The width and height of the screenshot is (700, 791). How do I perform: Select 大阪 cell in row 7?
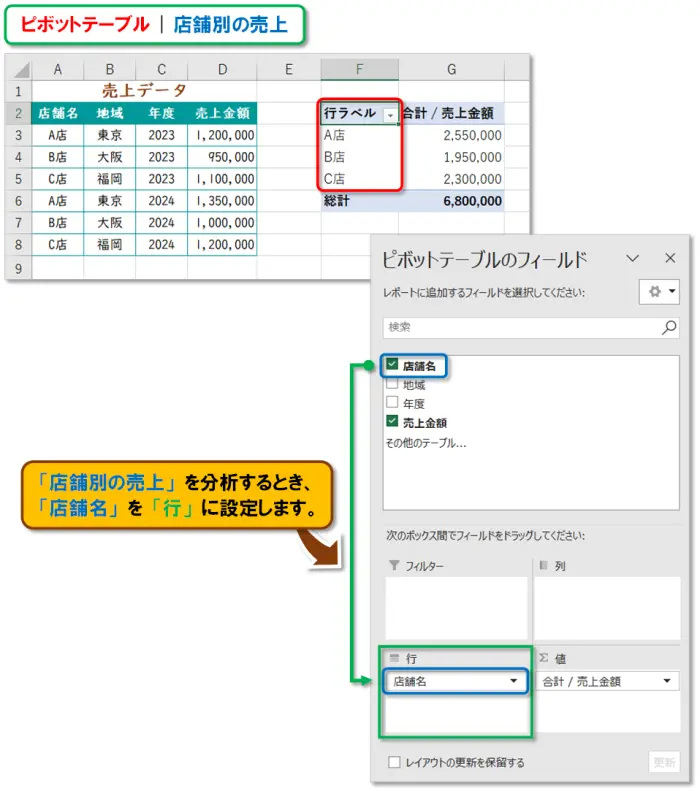pos(109,222)
